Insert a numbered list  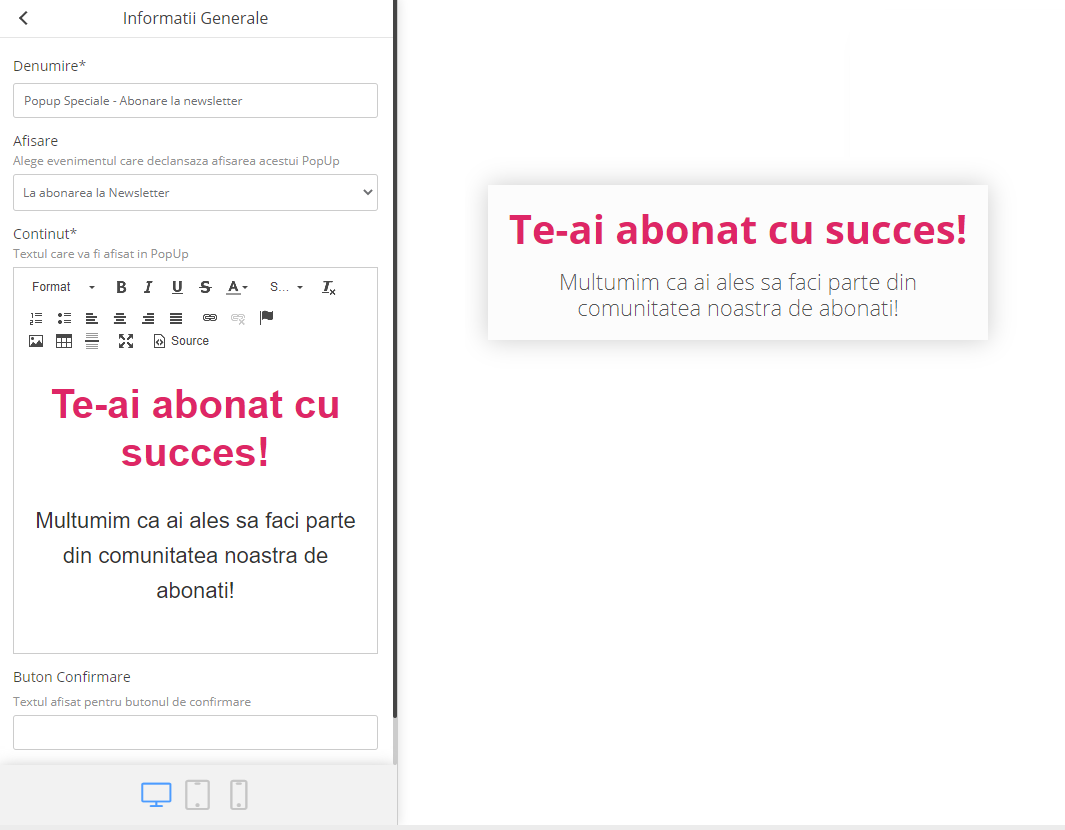coord(36,318)
